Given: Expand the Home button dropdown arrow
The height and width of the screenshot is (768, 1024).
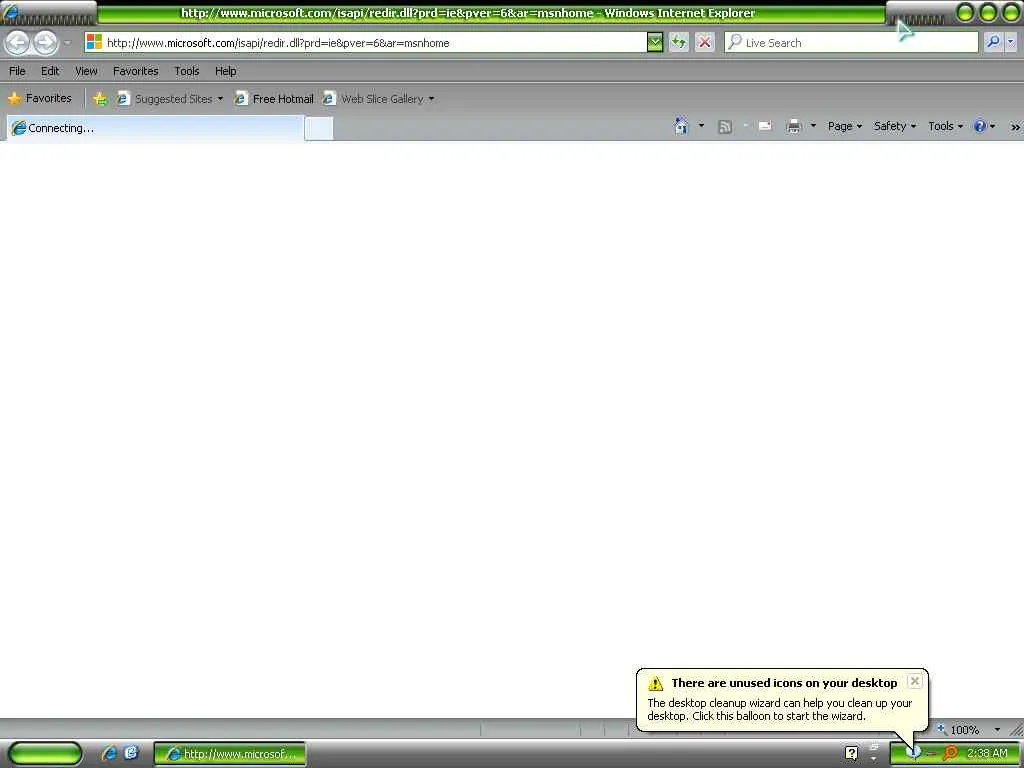Looking at the screenshot, I should click(701, 125).
